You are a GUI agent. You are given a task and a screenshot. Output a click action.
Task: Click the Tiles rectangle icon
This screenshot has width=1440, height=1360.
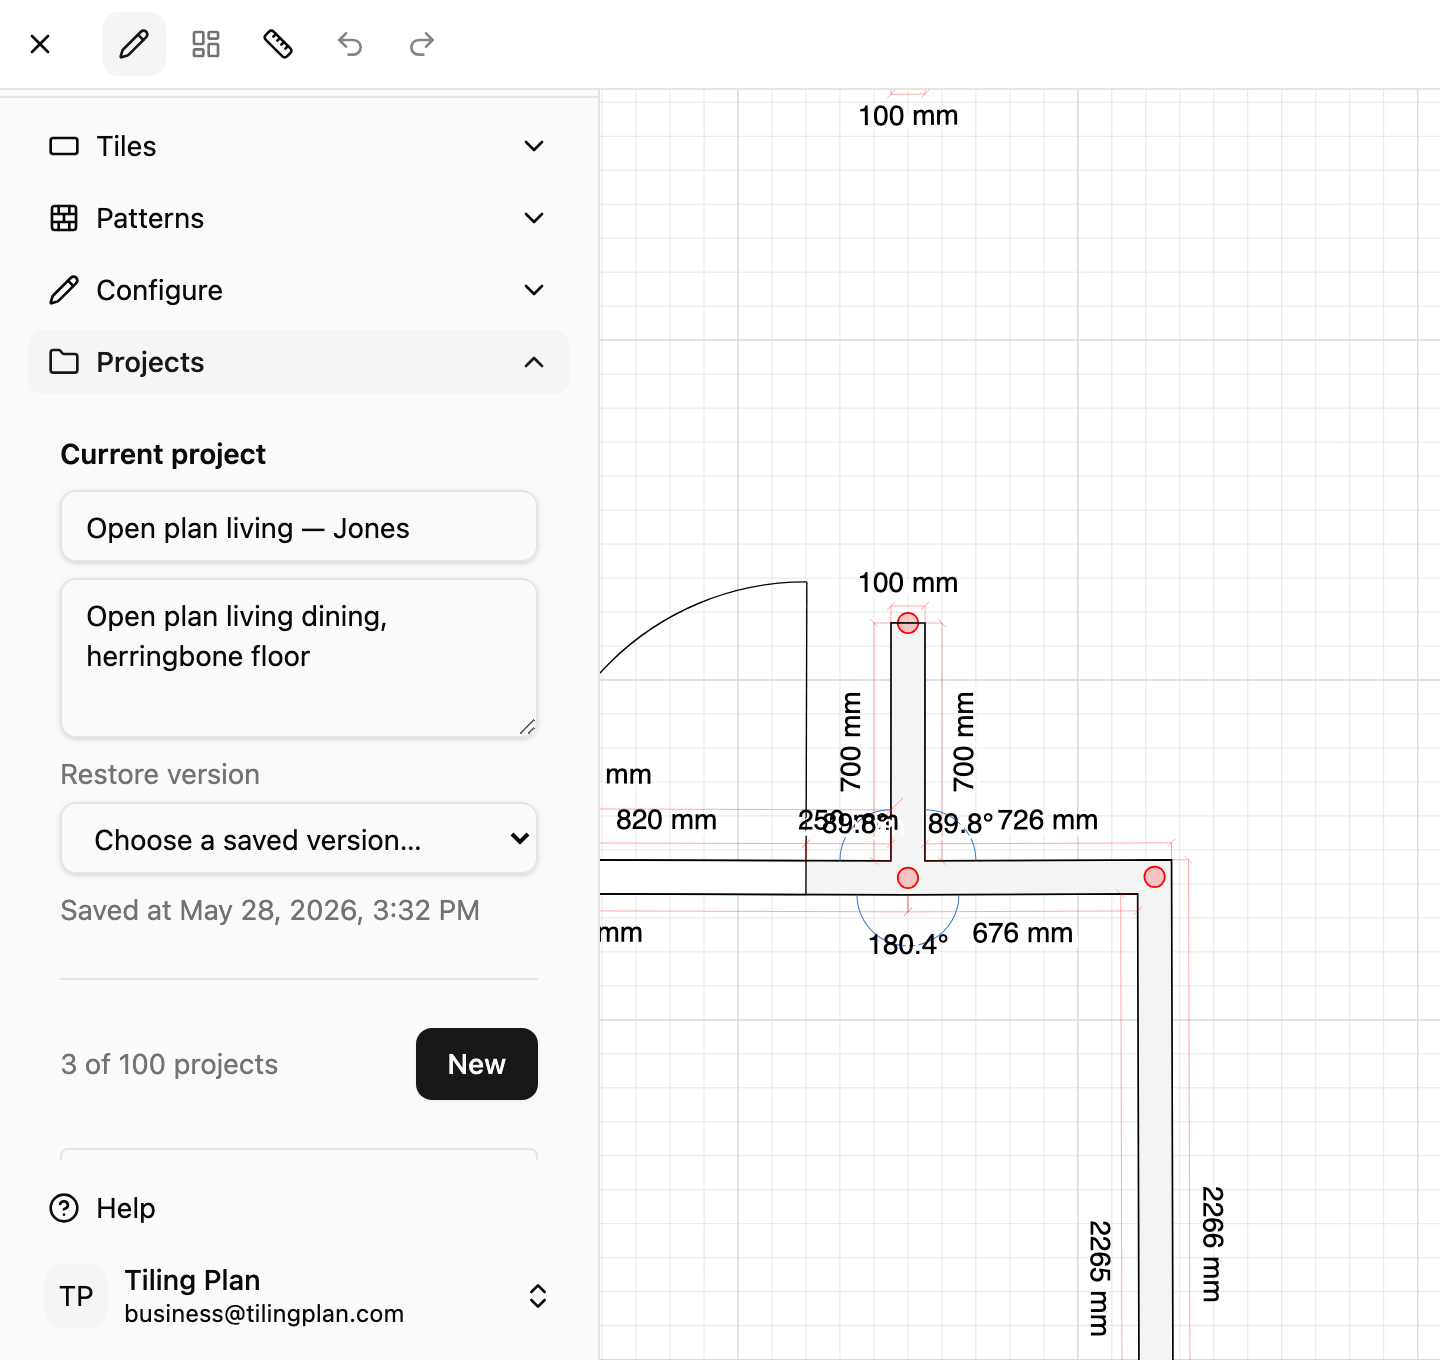pos(64,146)
